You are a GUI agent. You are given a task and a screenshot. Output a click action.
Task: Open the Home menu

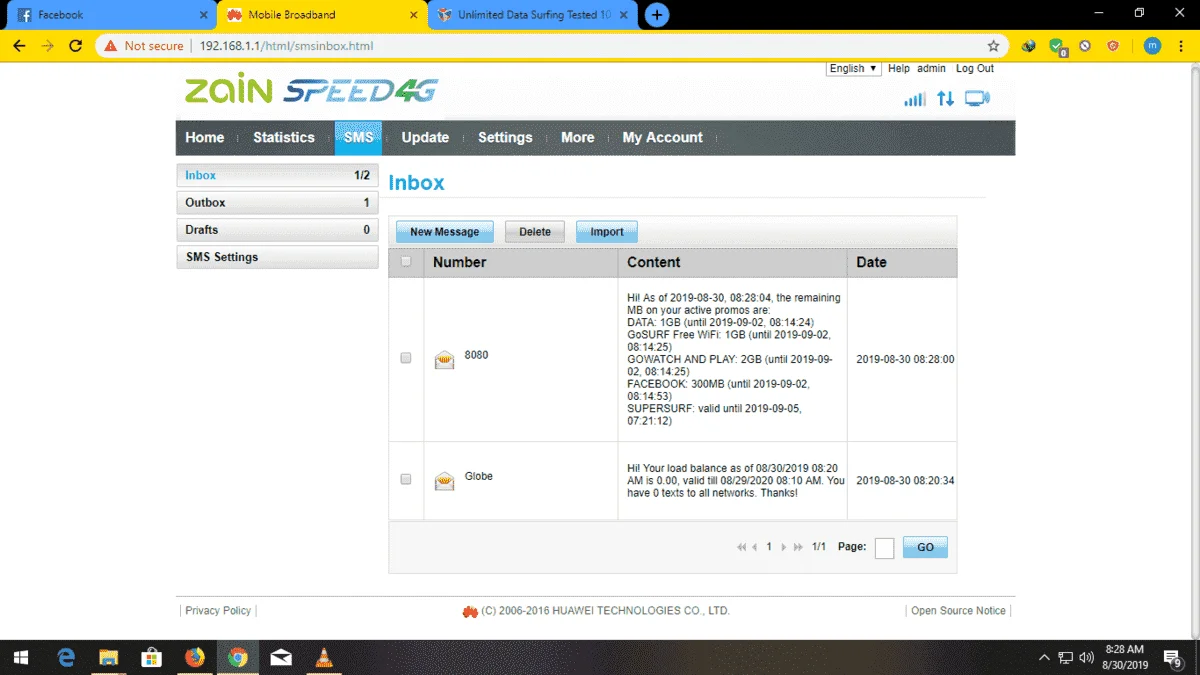(x=205, y=138)
